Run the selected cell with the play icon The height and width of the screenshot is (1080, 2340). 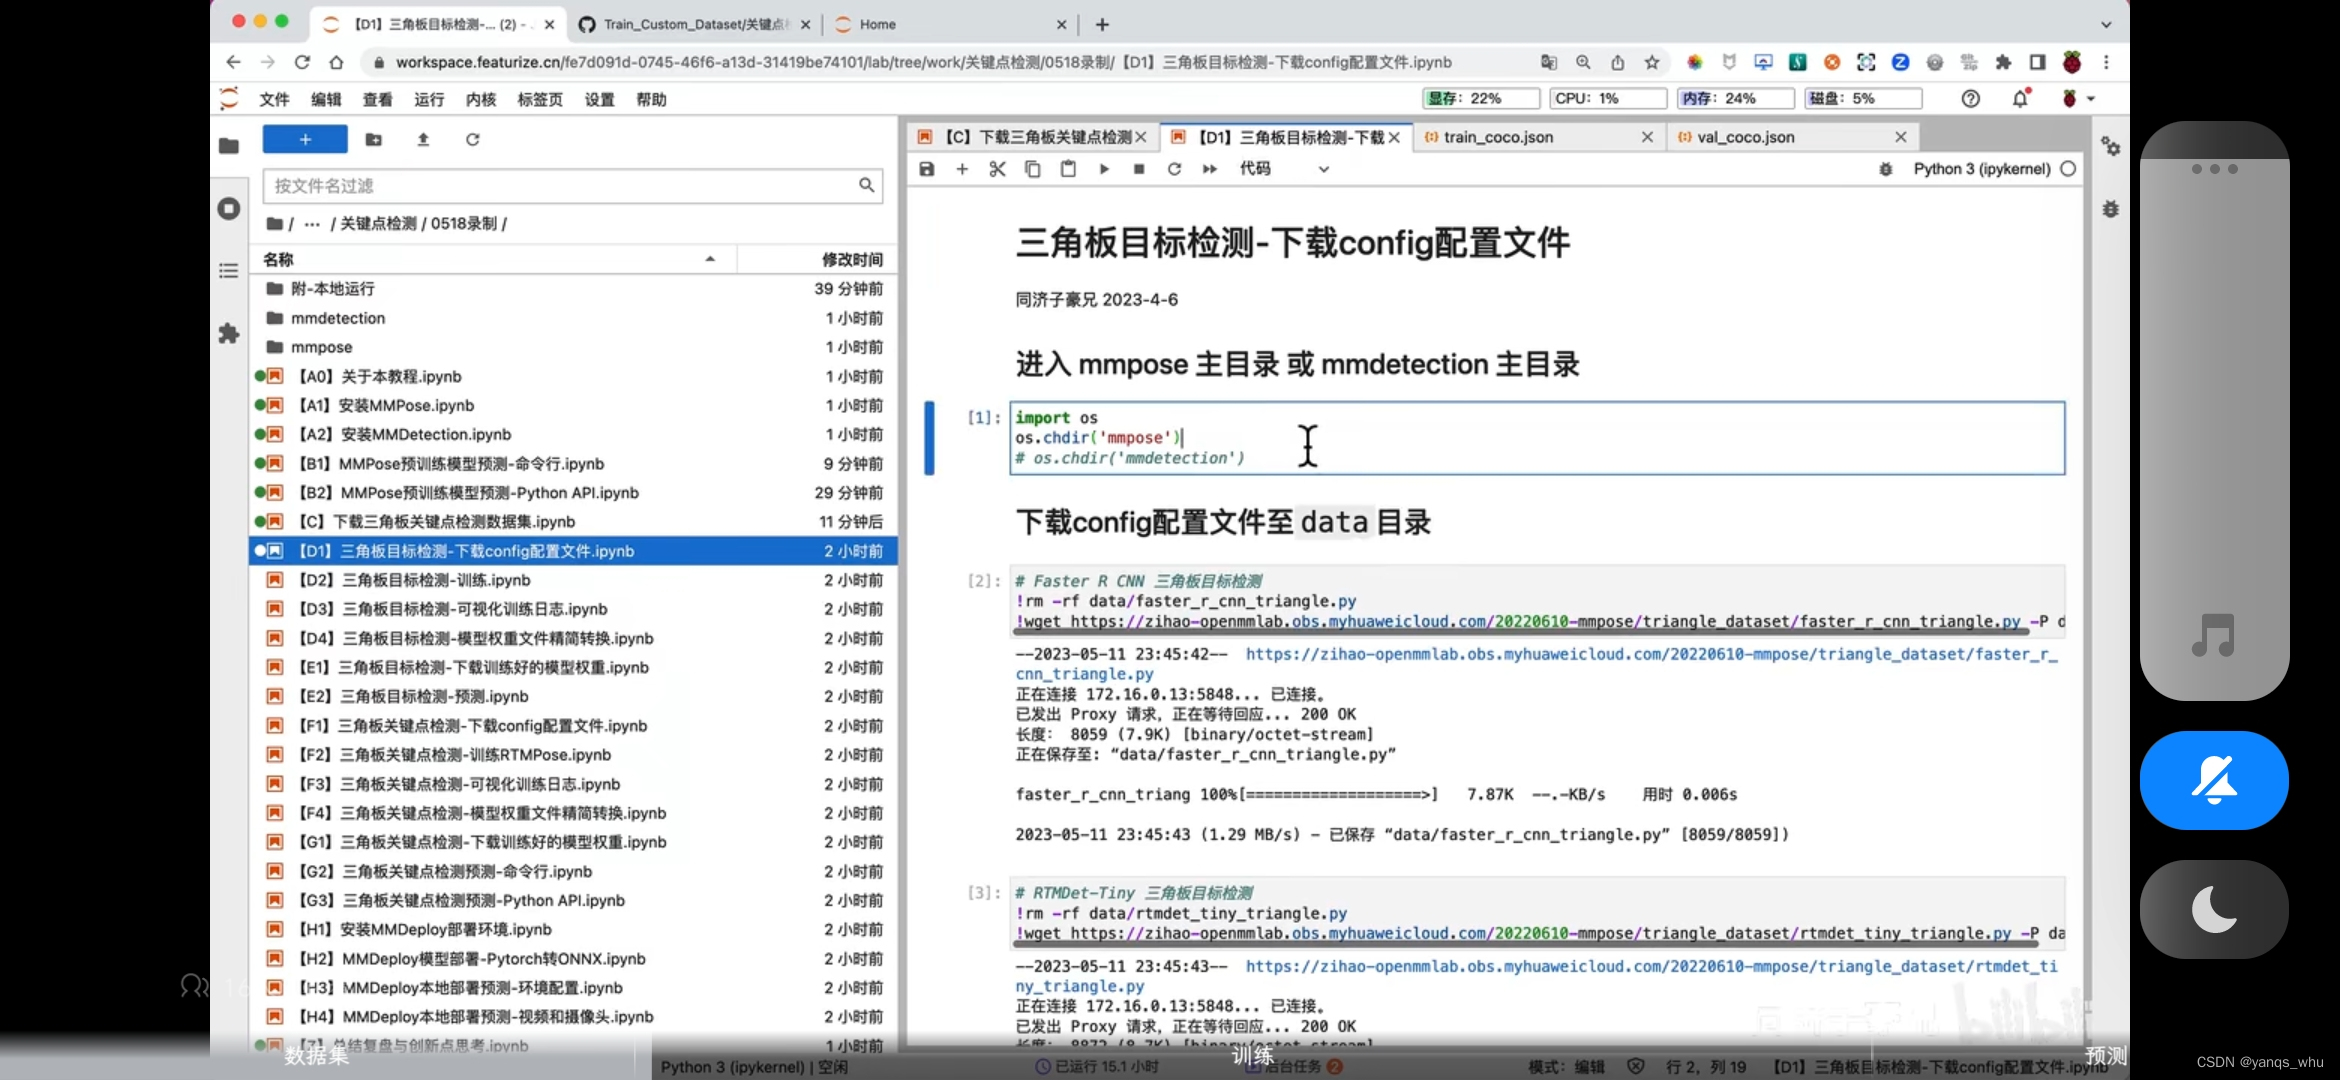click(x=1104, y=169)
